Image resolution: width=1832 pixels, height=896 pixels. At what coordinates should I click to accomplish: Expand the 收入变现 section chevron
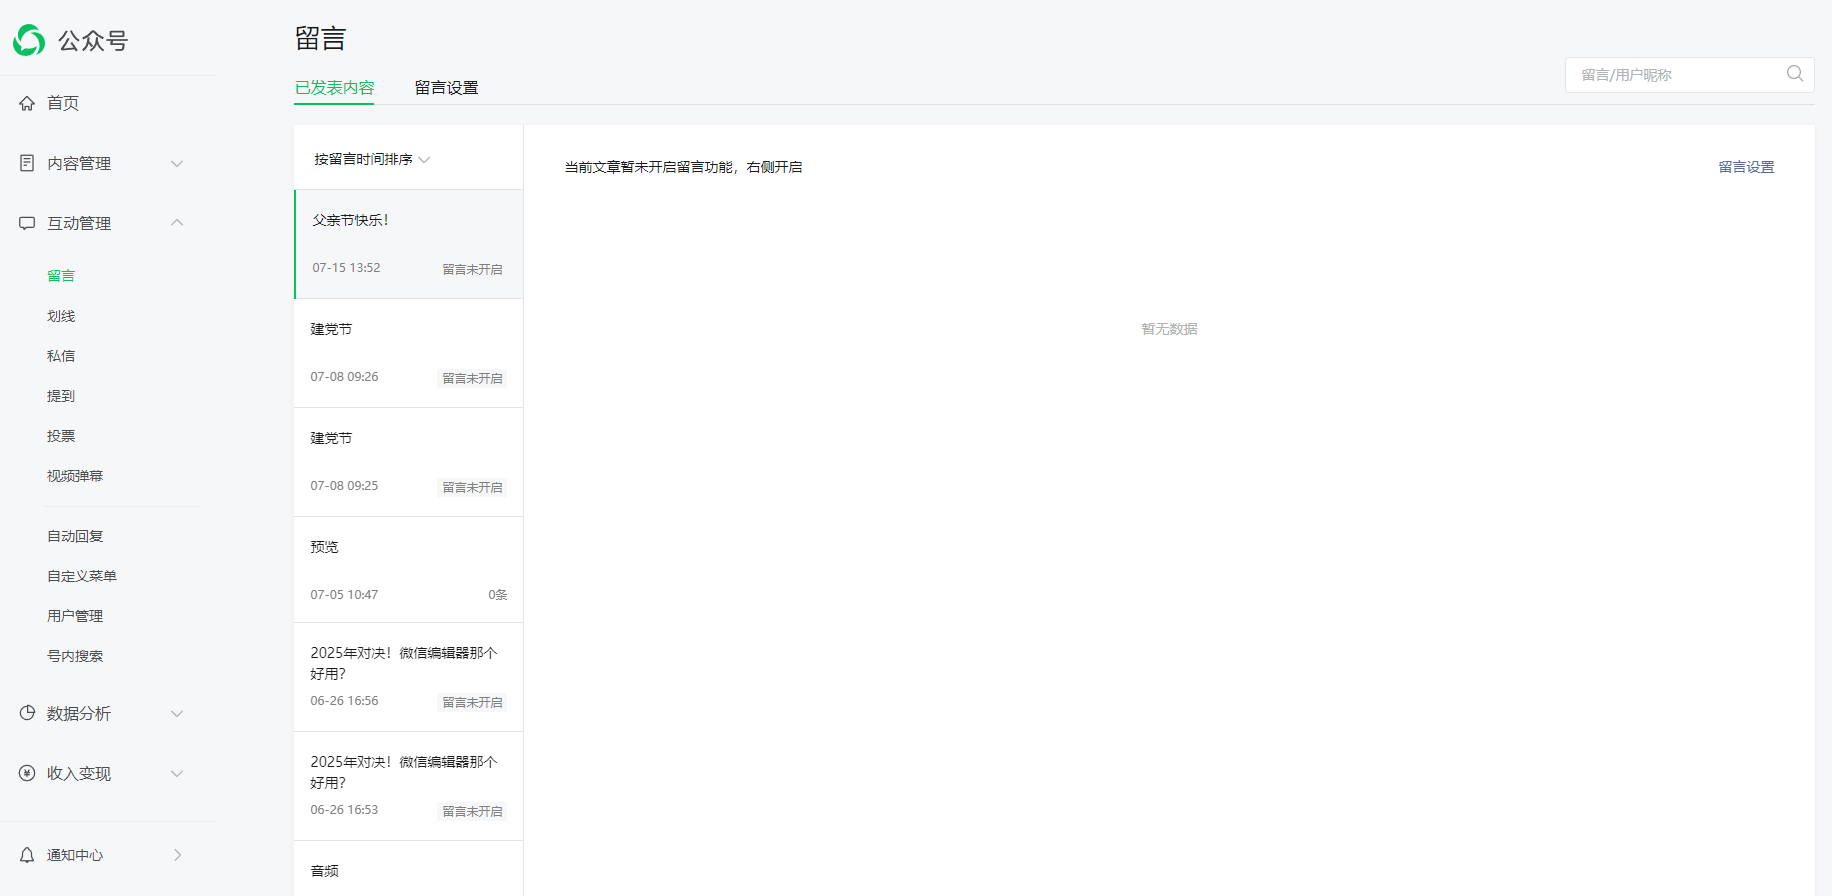click(177, 774)
